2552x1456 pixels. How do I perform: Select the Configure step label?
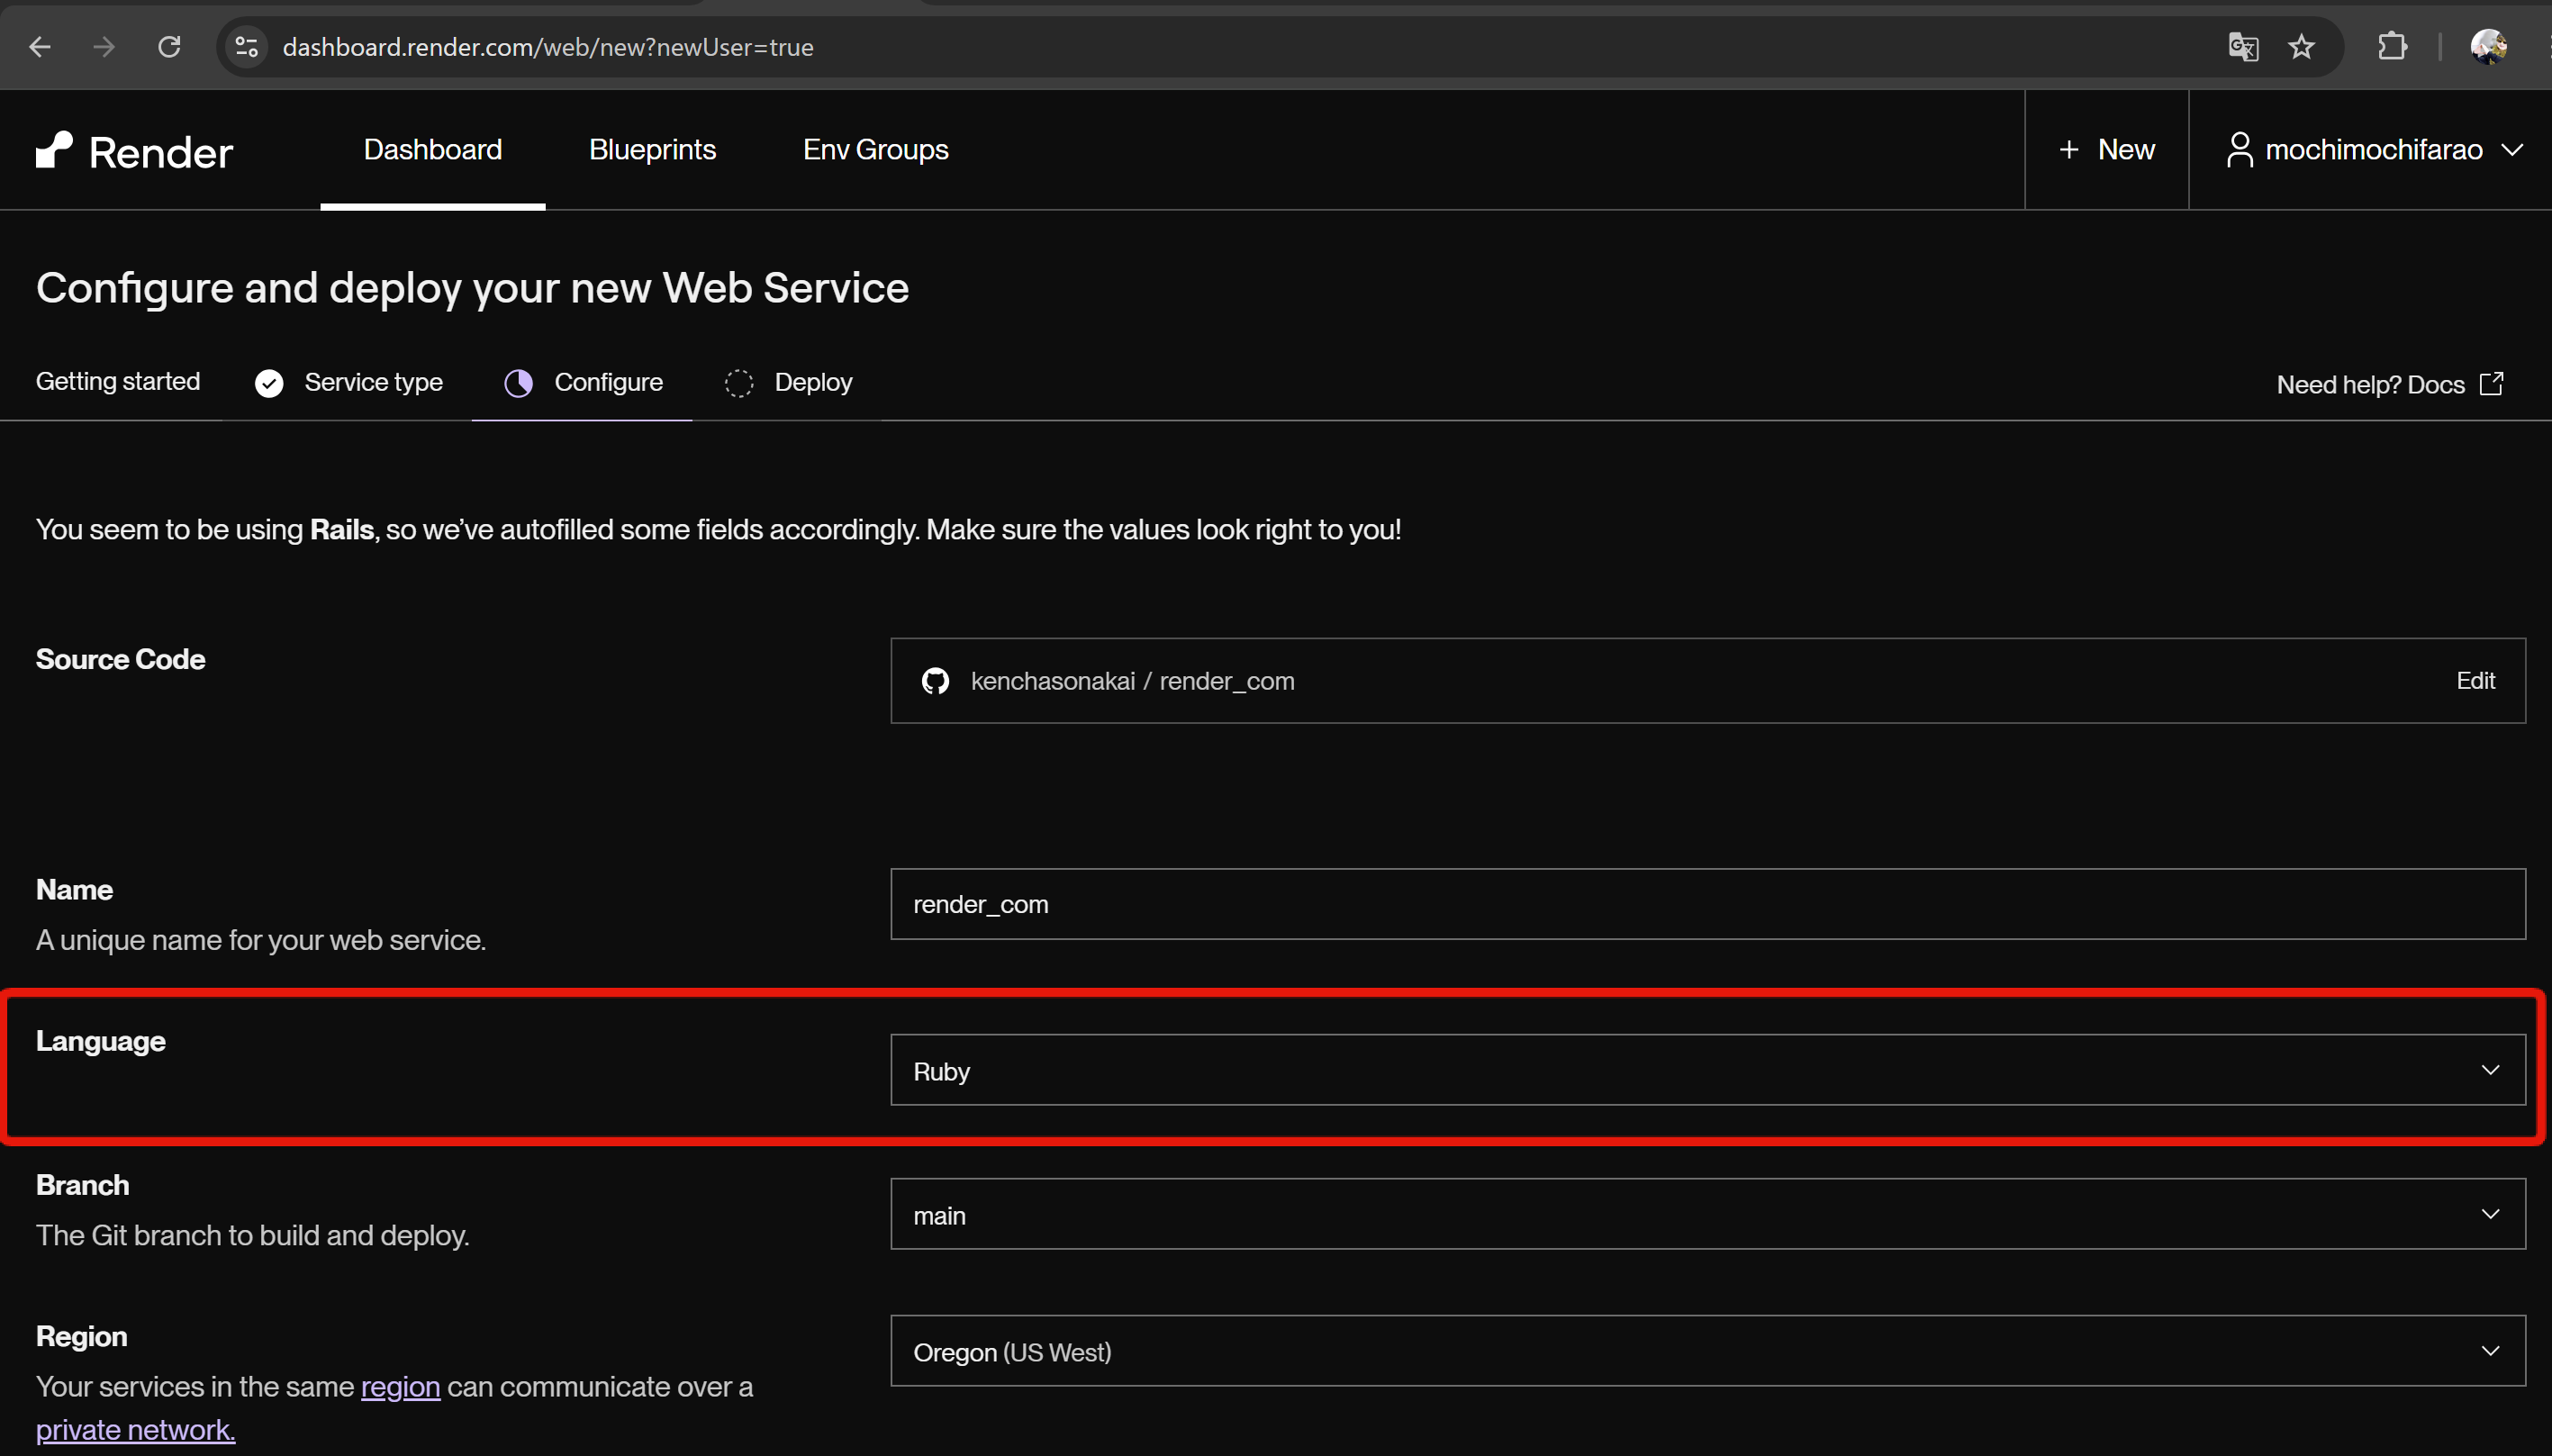[608, 383]
